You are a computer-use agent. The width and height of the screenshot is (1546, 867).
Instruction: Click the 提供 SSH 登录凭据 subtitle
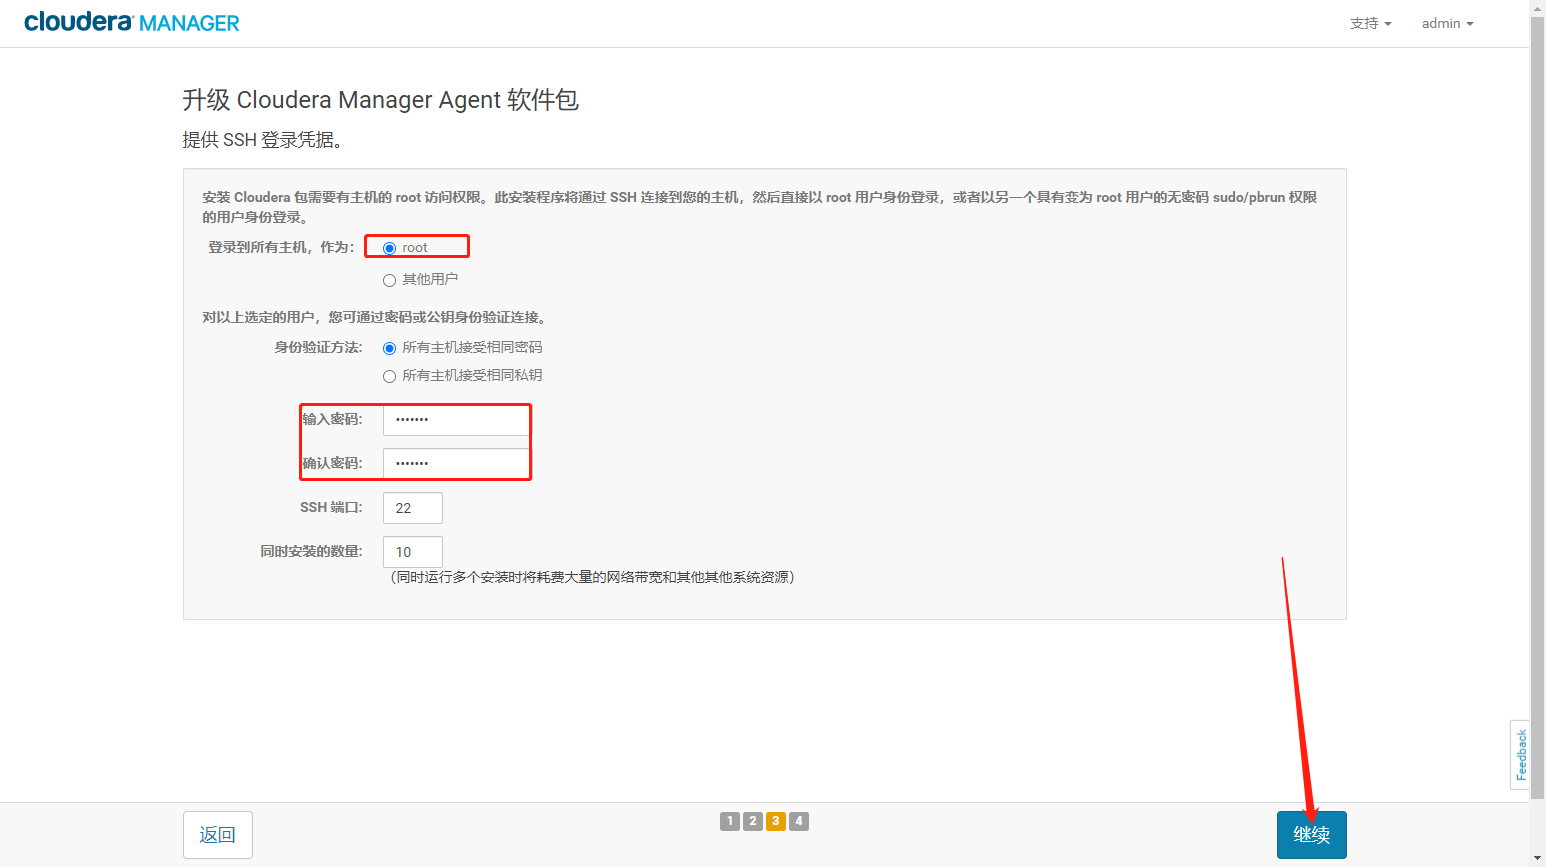pyautogui.click(x=263, y=140)
